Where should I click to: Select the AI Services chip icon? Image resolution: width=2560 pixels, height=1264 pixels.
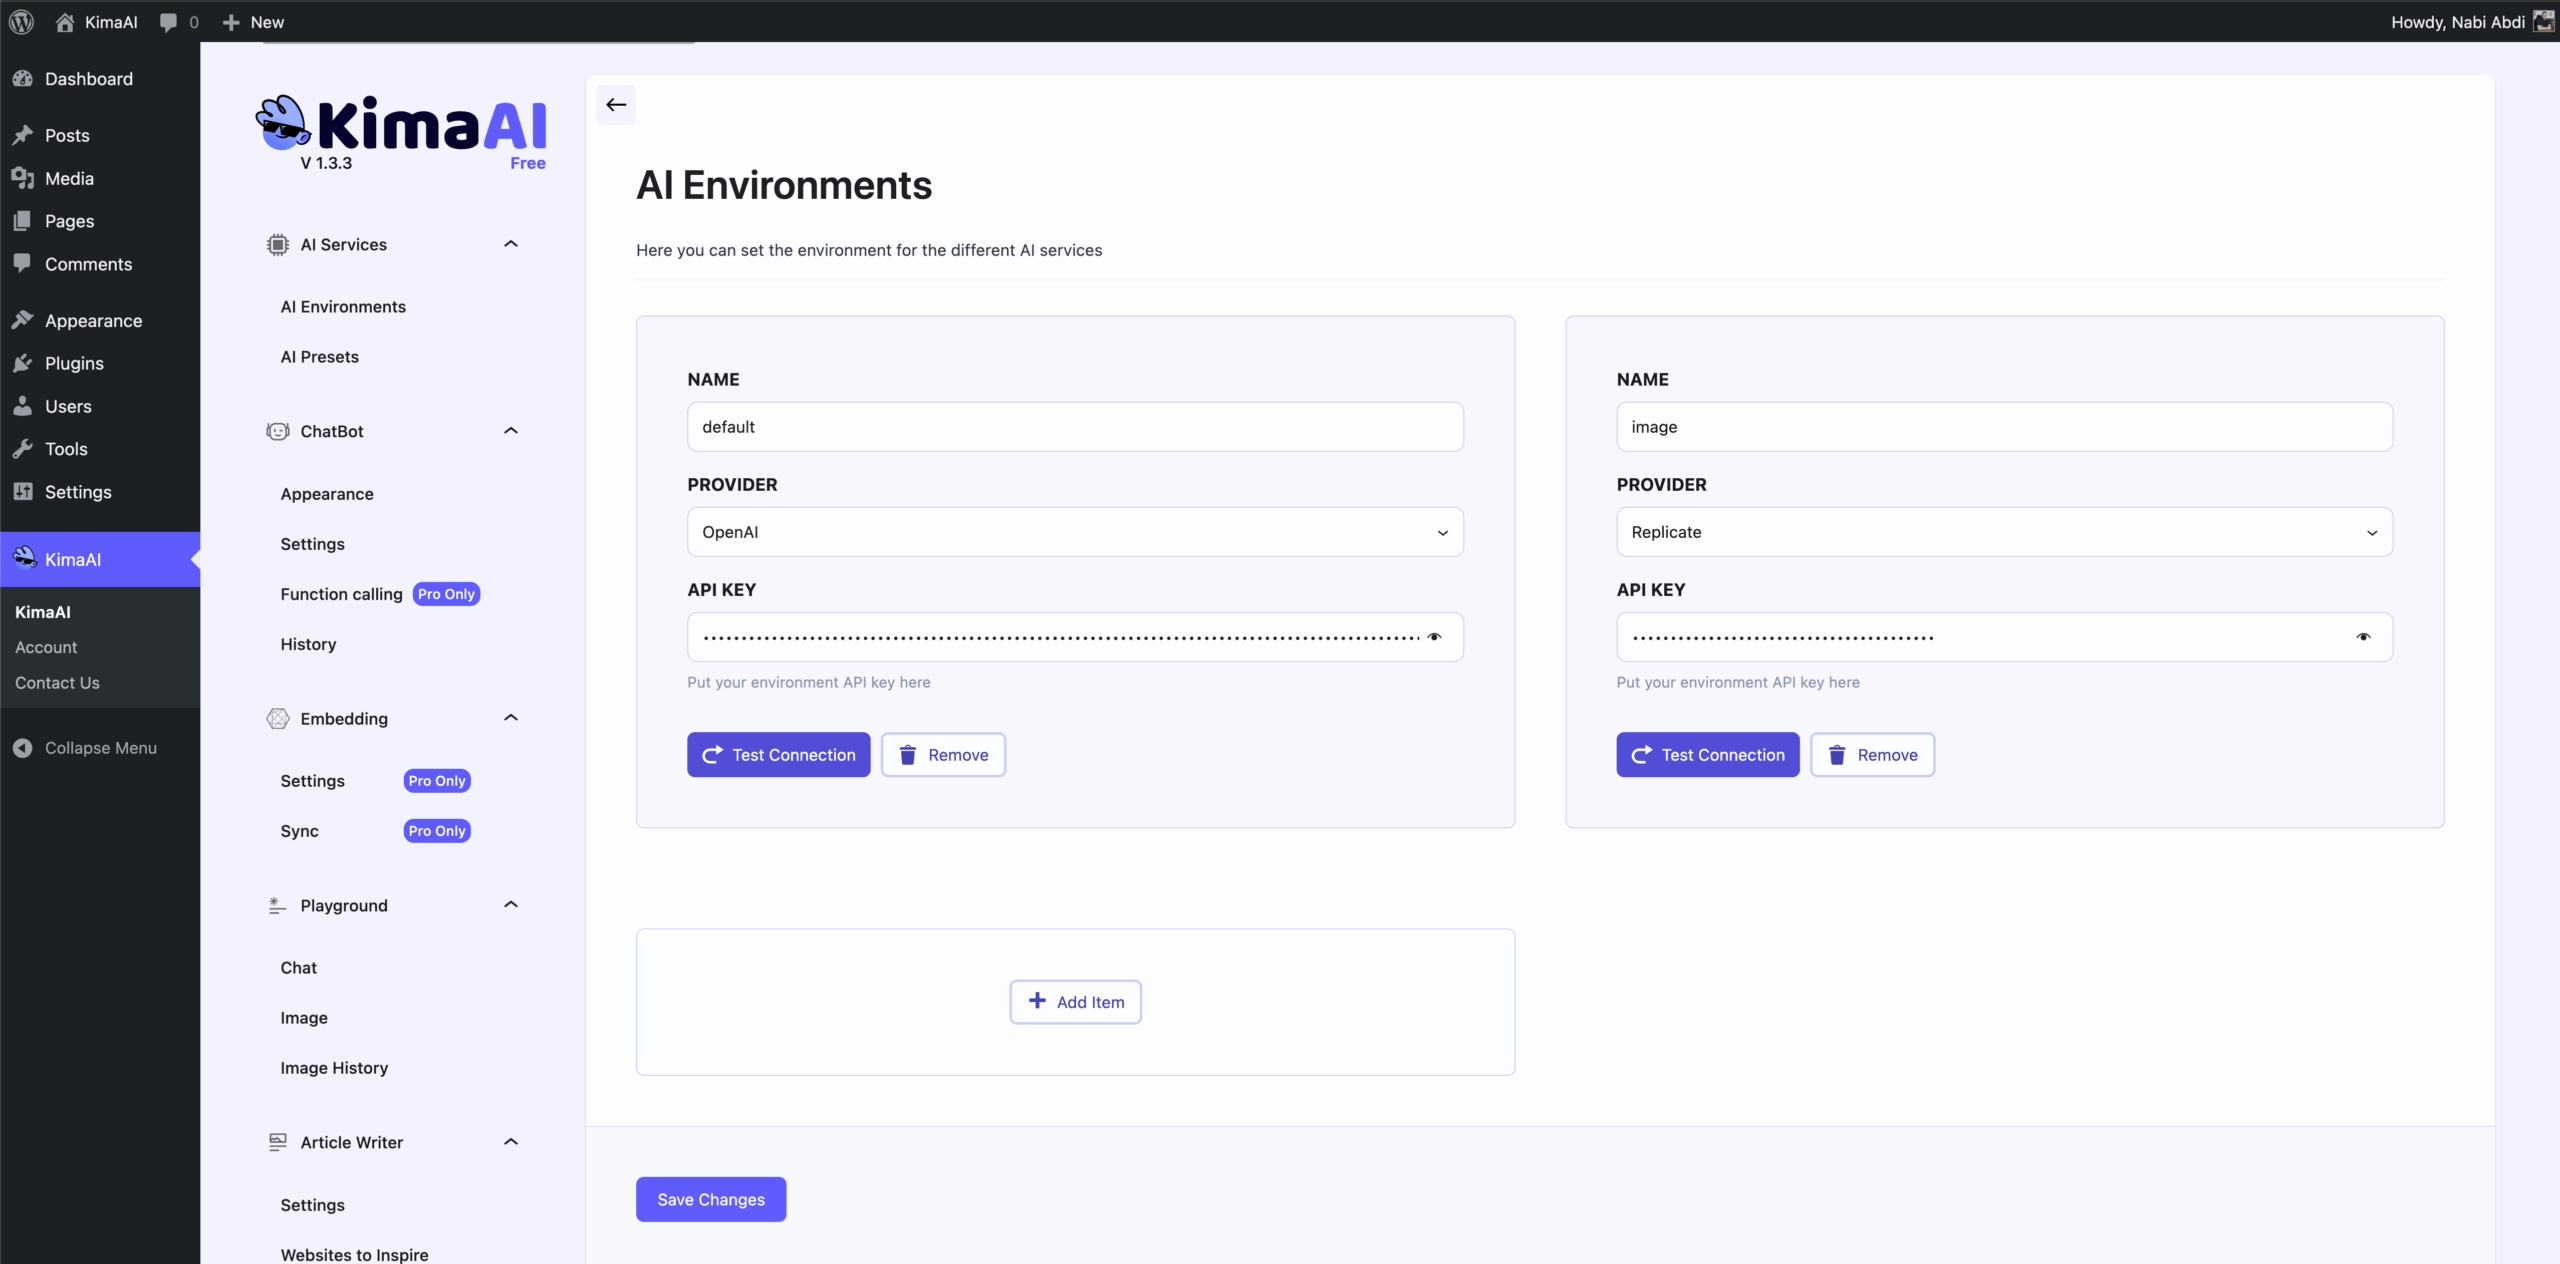pyautogui.click(x=276, y=244)
